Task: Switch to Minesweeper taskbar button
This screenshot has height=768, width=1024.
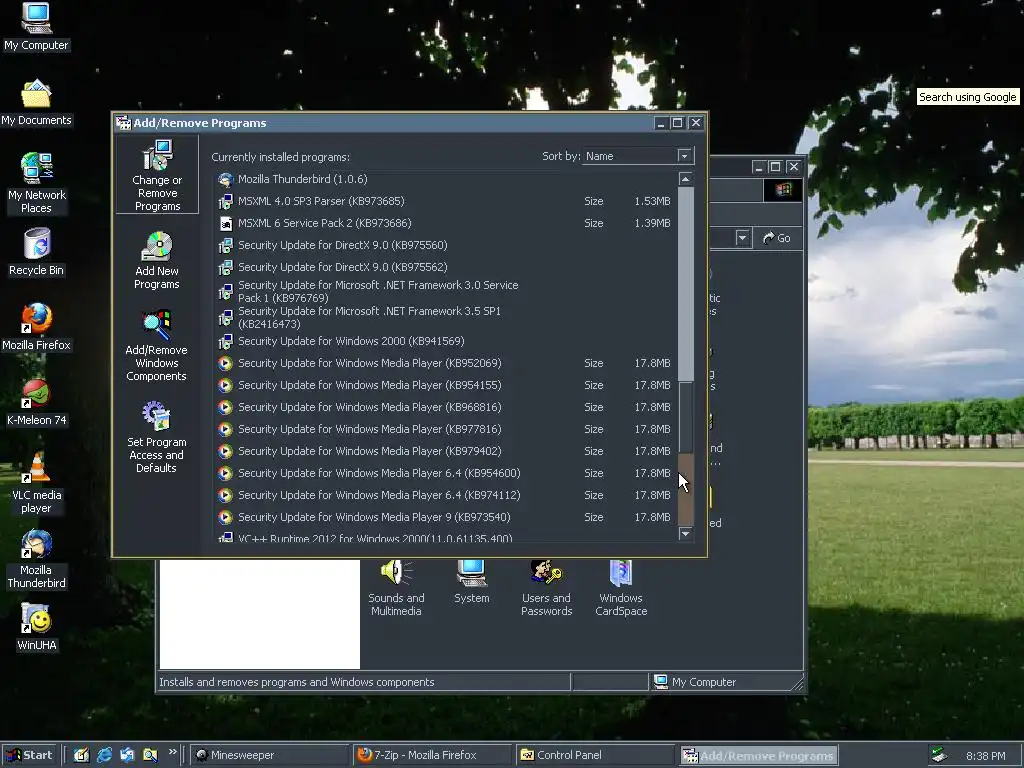Action: [270, 755]
